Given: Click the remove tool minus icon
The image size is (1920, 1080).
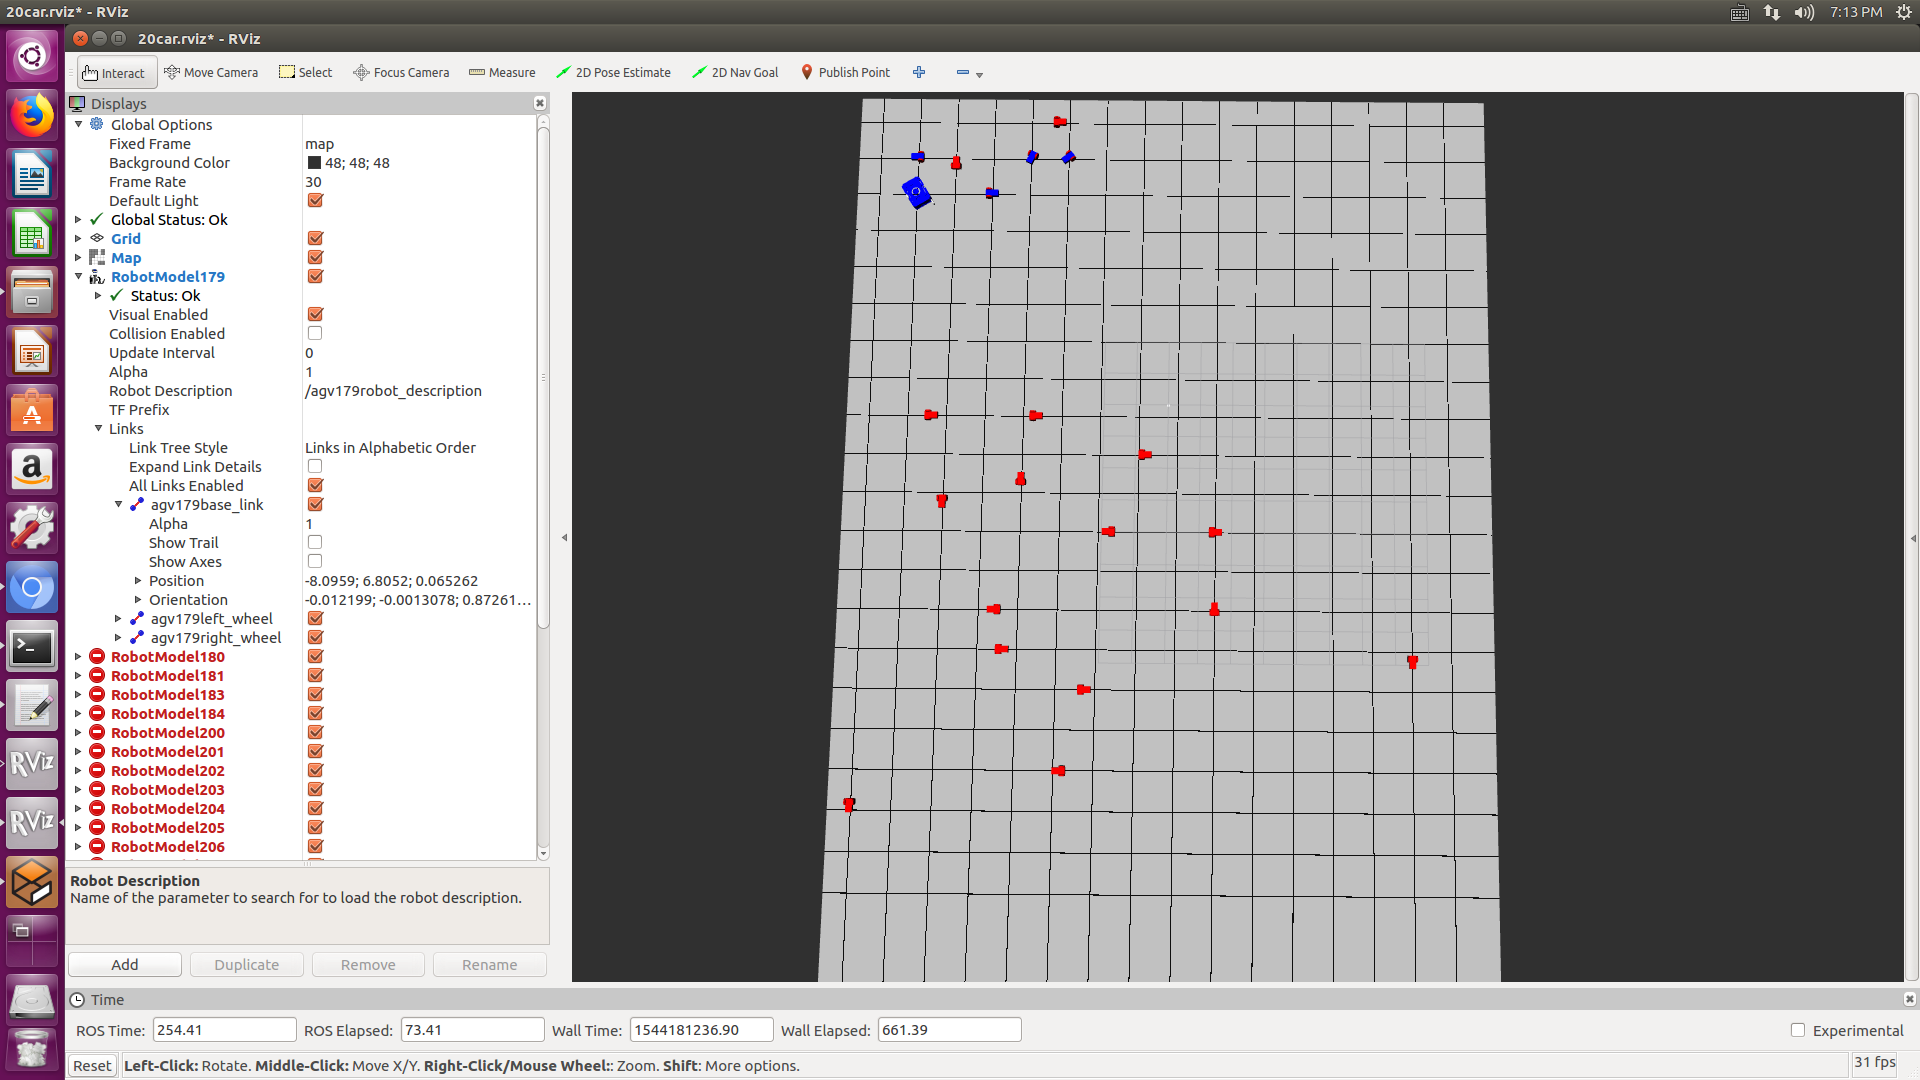Looking at the screenshot, I should tap(962, 72).
